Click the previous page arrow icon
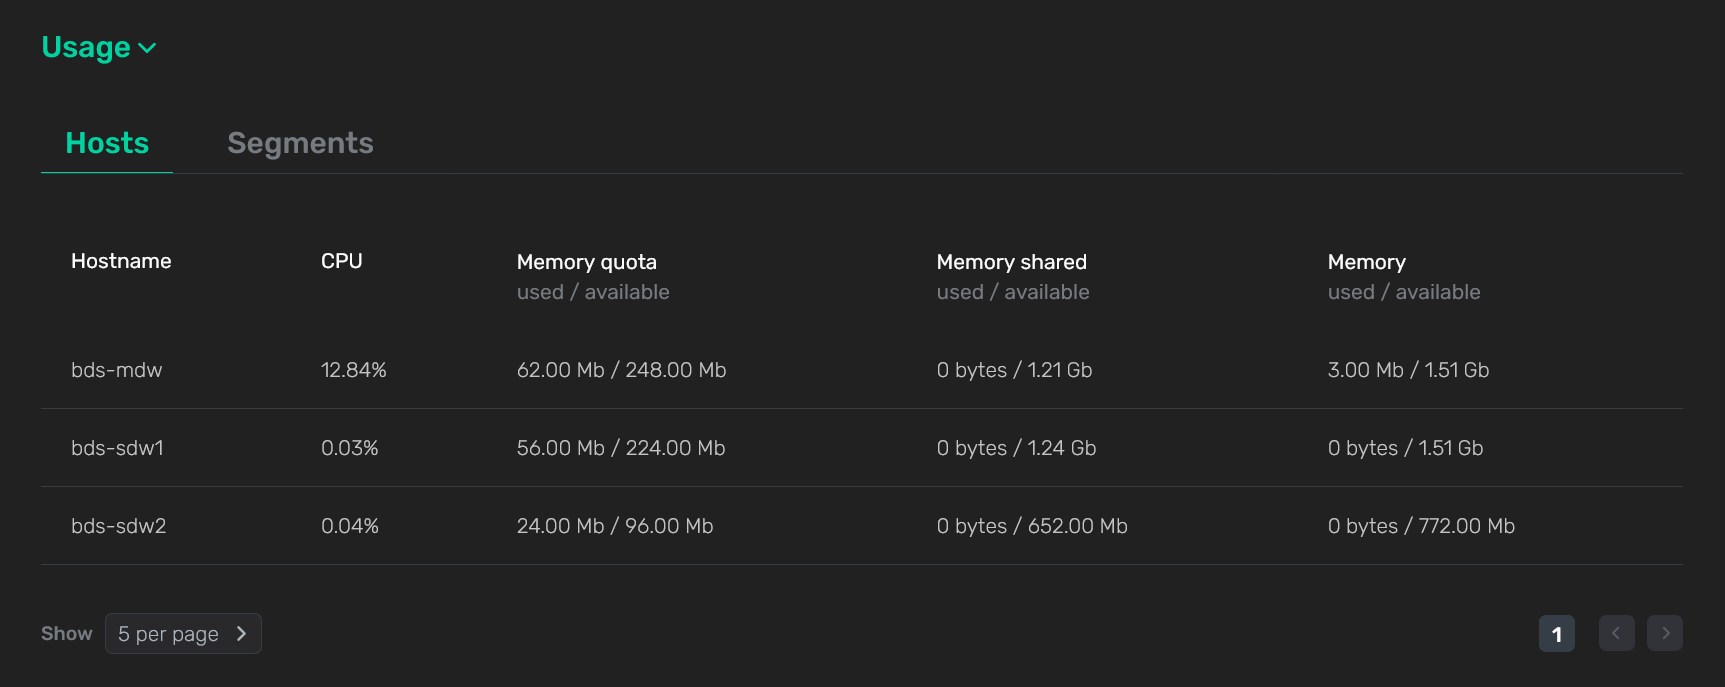This screenshot has width=1725, height=687. coord(1616,633)
